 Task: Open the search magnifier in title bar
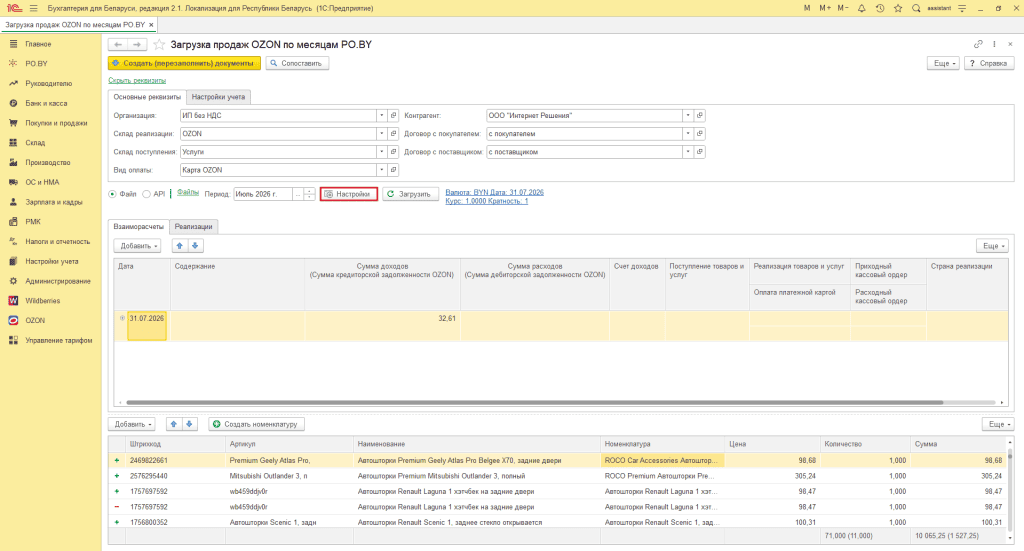click(916, 8)
